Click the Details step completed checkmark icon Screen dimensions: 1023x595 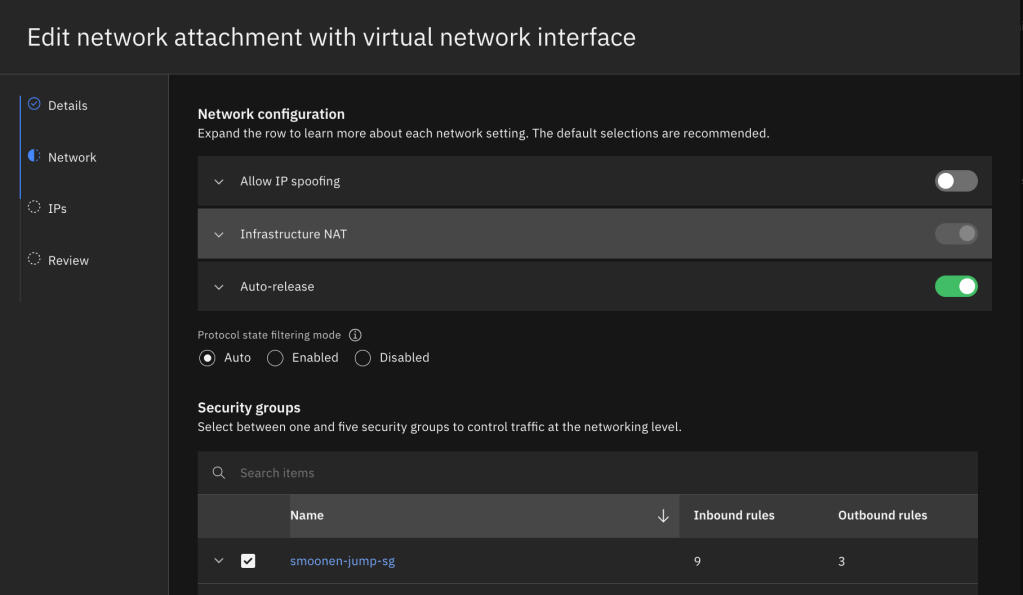[x=34, y=104]
